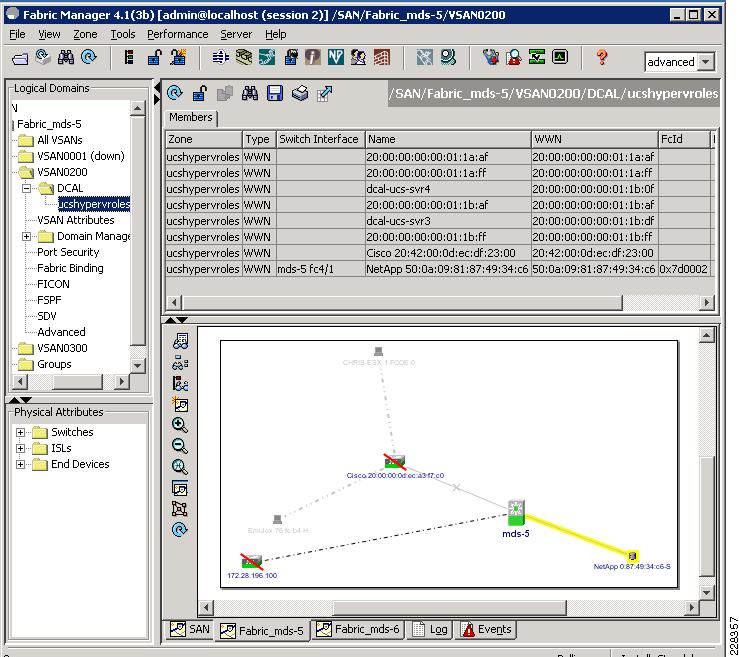
Task: Click the black tree-view icon in the main toolbar
Action: pos(129,57)
